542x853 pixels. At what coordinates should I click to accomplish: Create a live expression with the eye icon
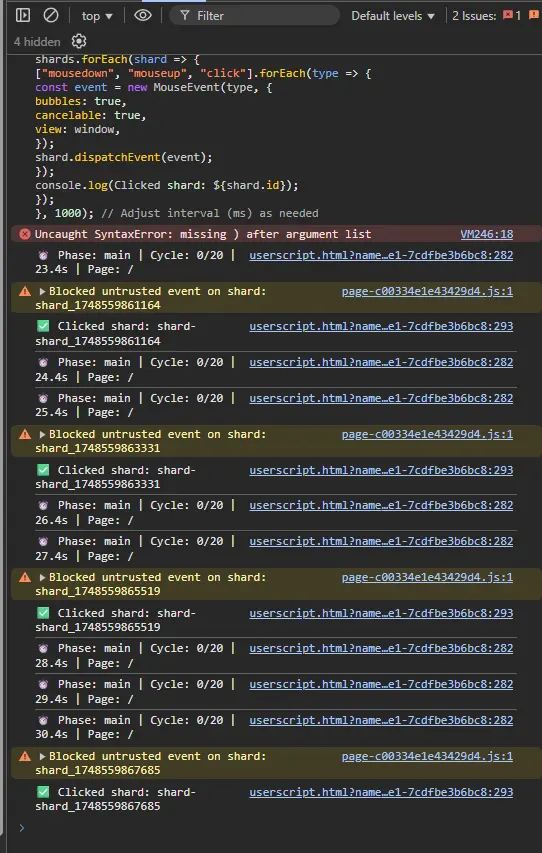pyautogui.click(x=143, y=15)
